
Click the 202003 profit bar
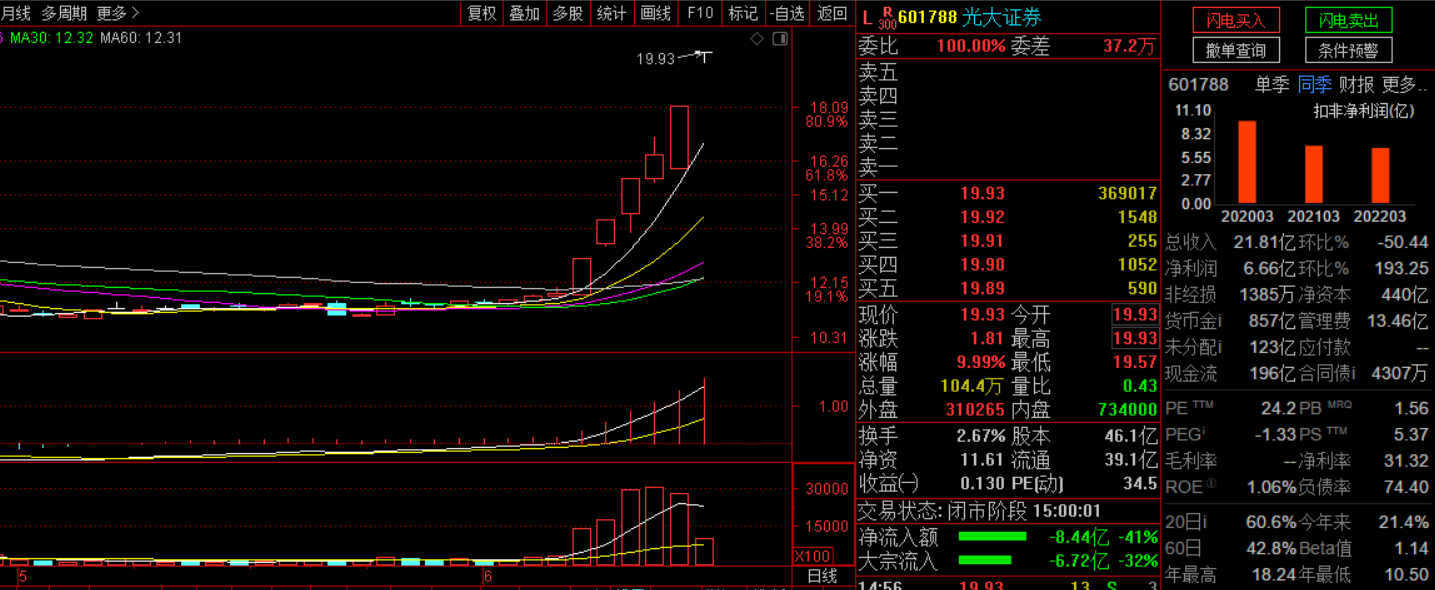click(x=1247, y=162)
